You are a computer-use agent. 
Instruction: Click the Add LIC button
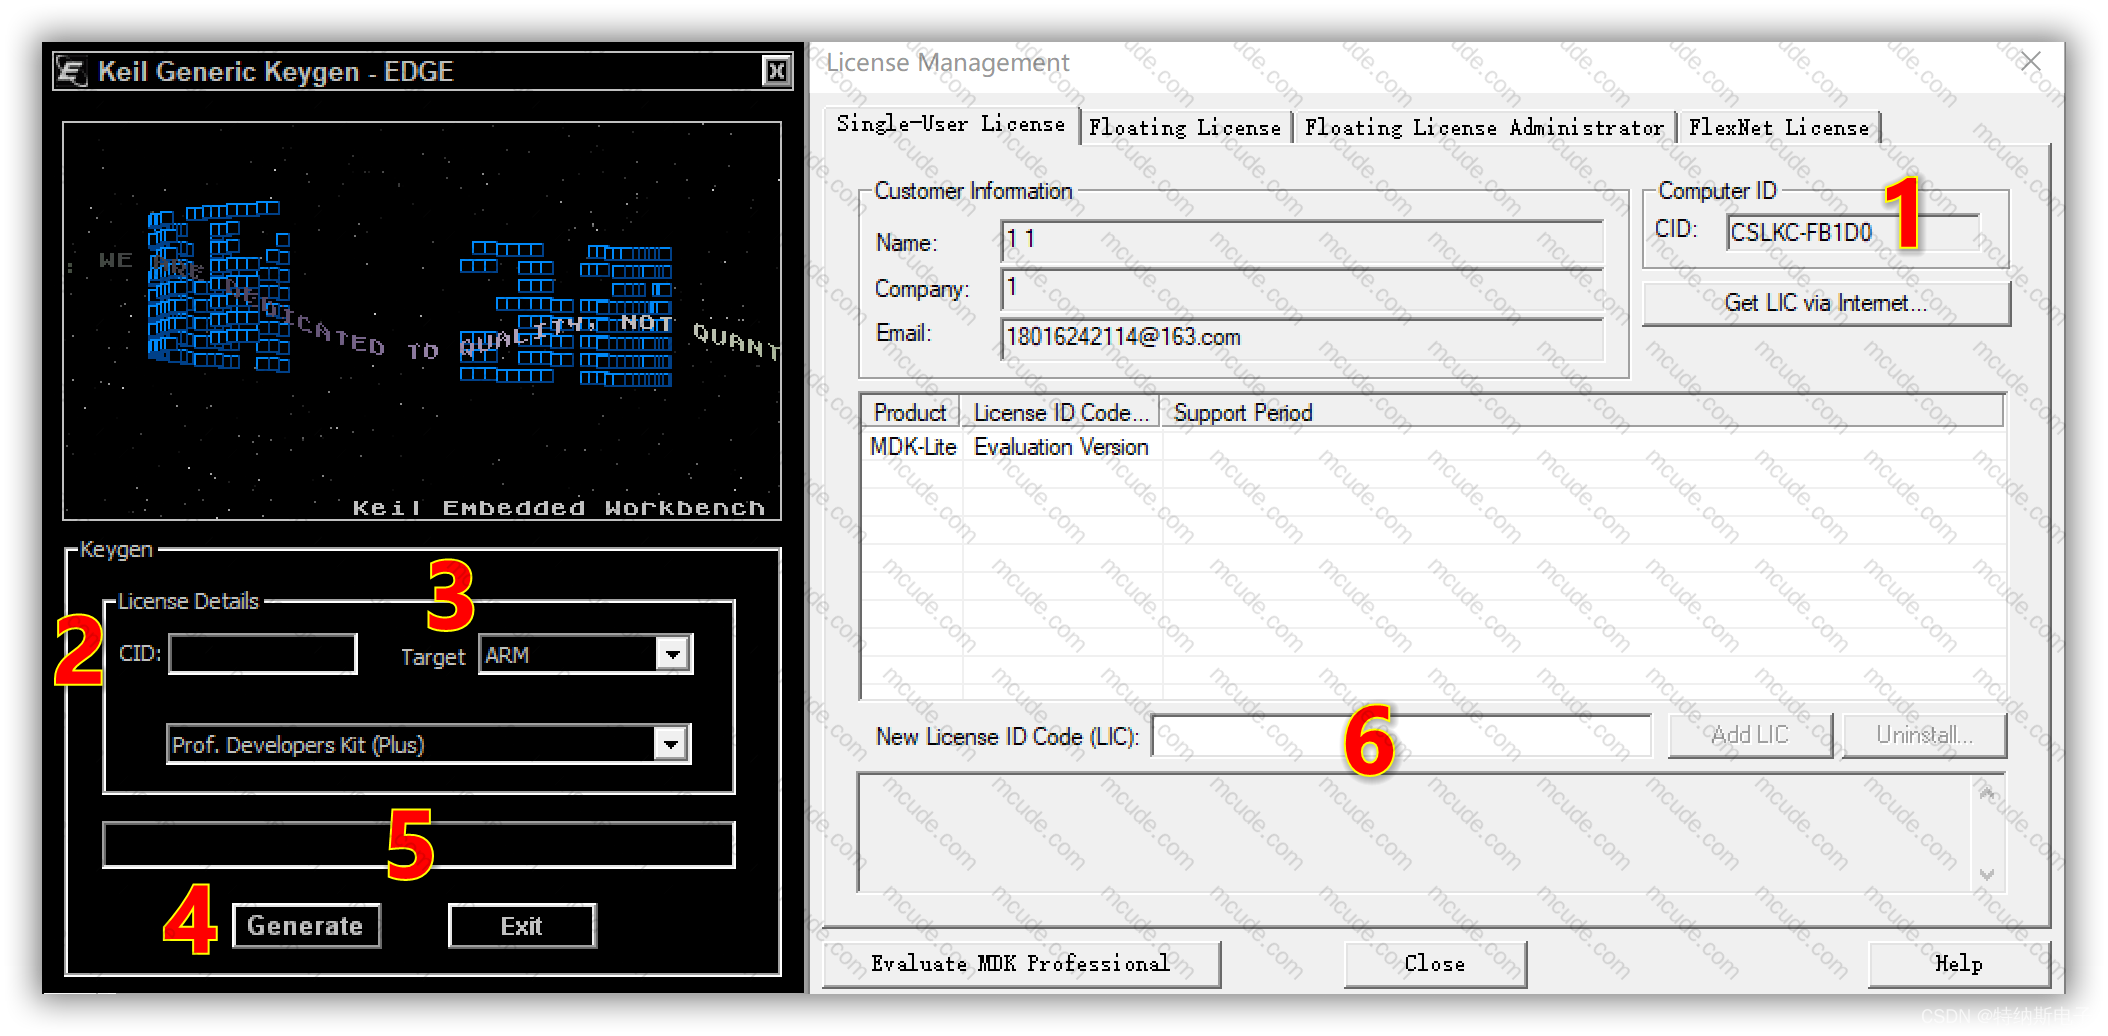(x=1750, y=735)
